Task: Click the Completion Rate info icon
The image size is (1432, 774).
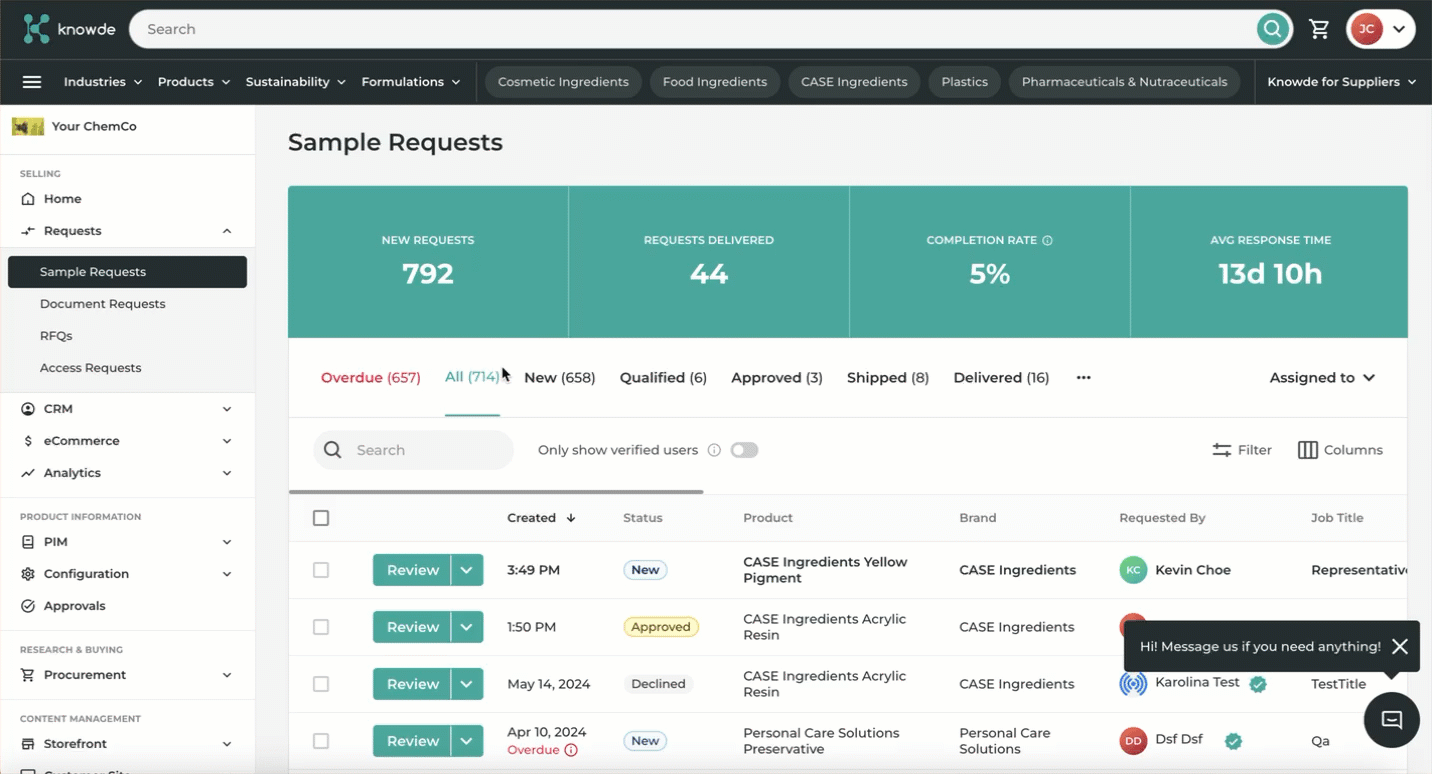Action: [1048, 240]
